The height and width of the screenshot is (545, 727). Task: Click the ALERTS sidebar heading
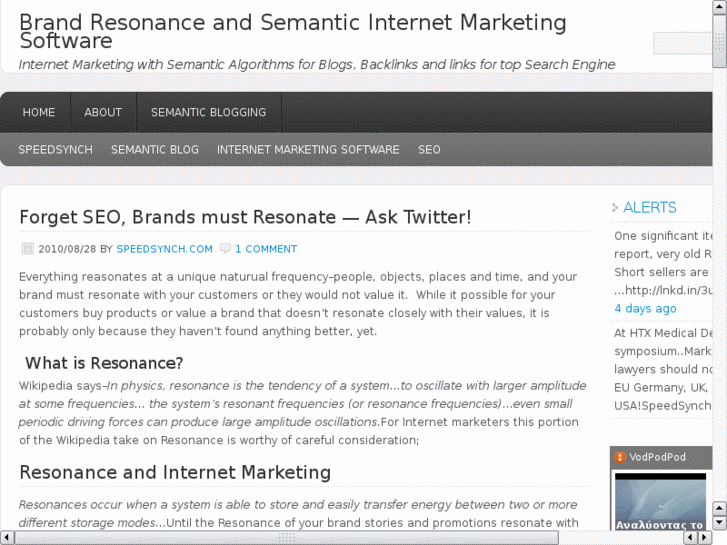click(650, 208)
